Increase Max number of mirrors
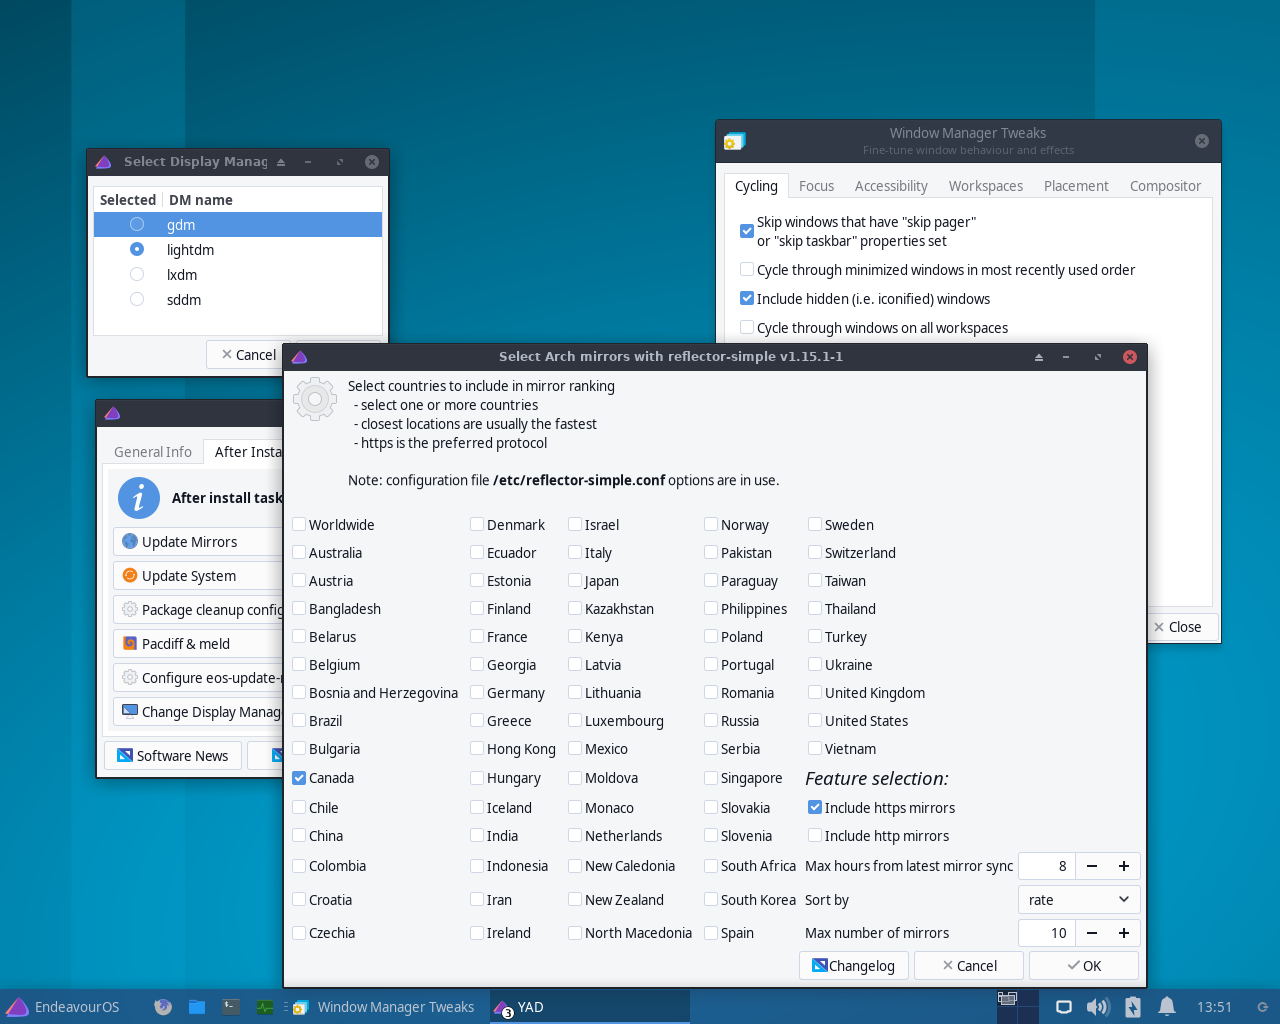 pos(1124,933)
